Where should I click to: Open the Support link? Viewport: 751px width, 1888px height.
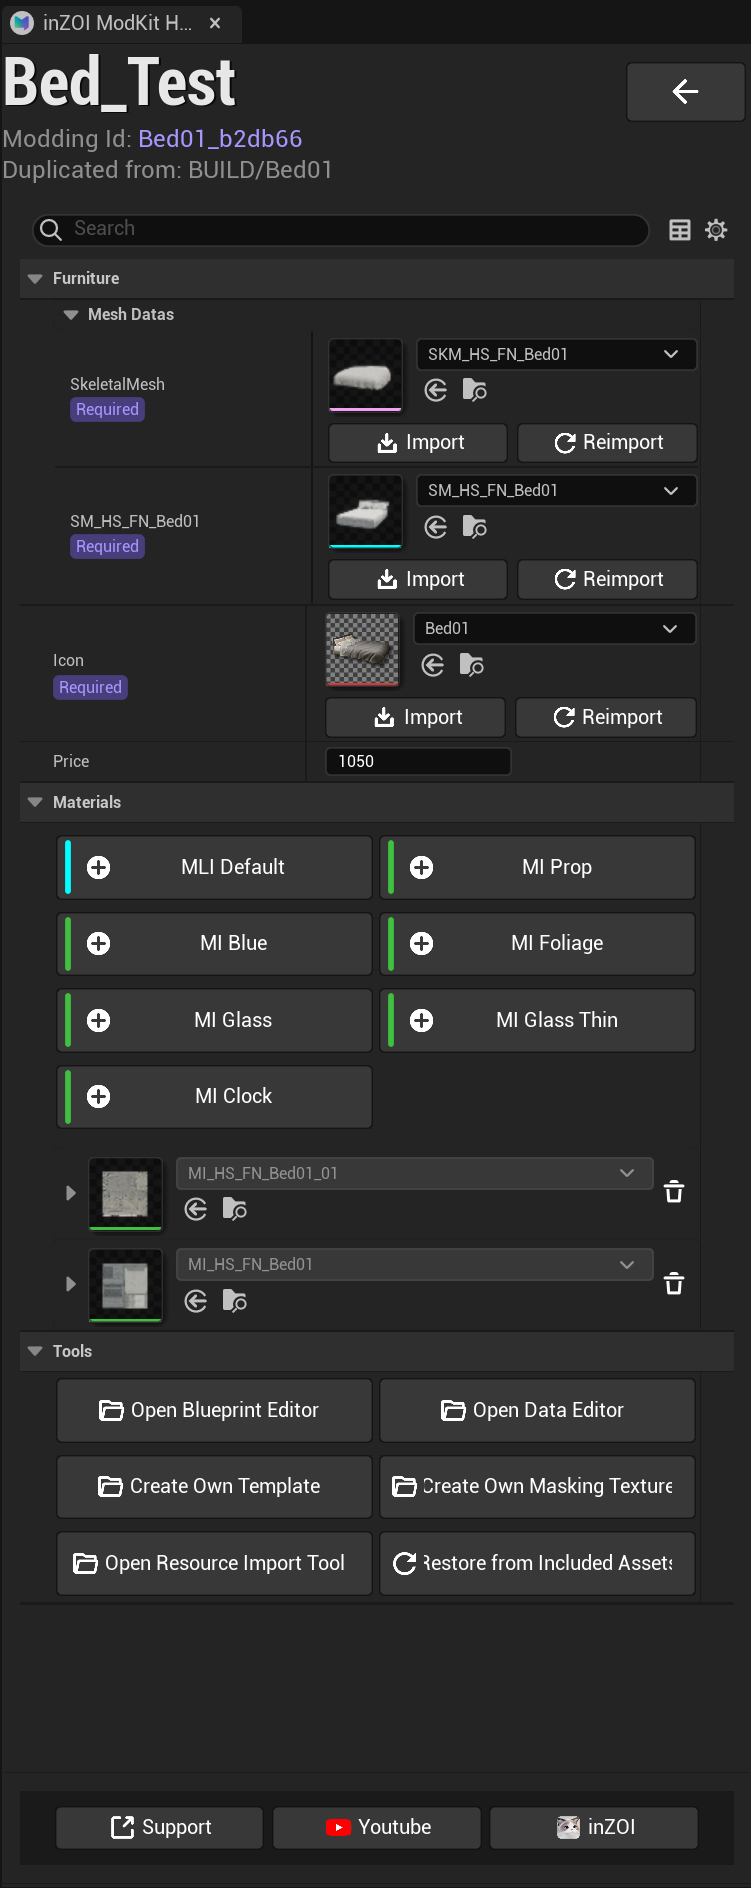coord(160,1828)
